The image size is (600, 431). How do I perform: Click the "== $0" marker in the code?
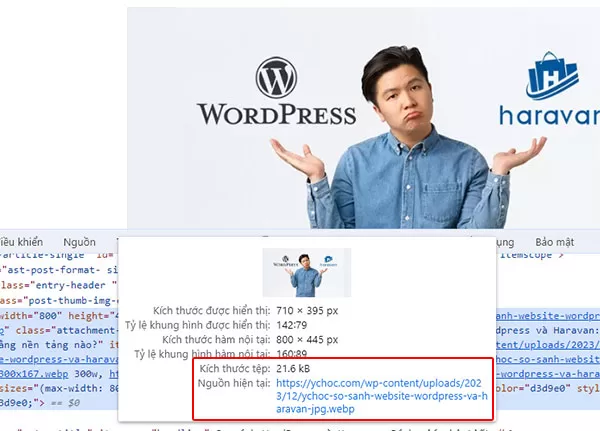pos(64,403)
